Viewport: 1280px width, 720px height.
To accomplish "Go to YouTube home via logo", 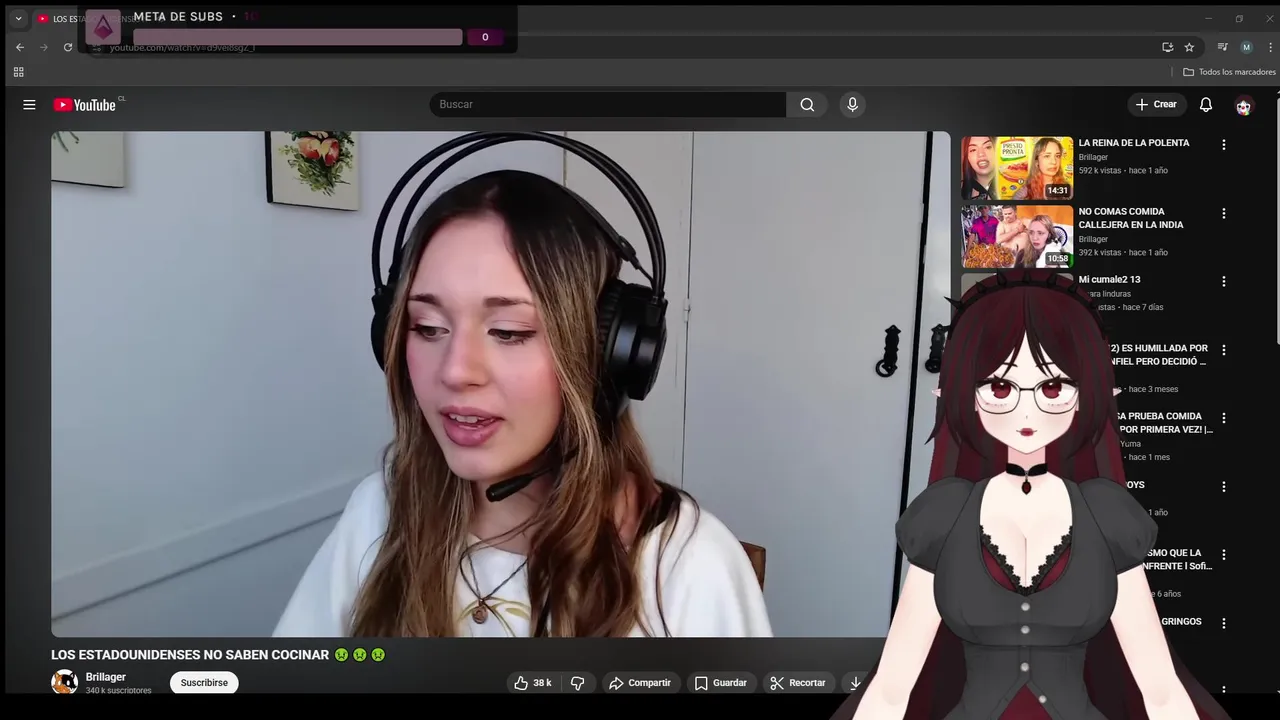I will click(x=86, y=105).
